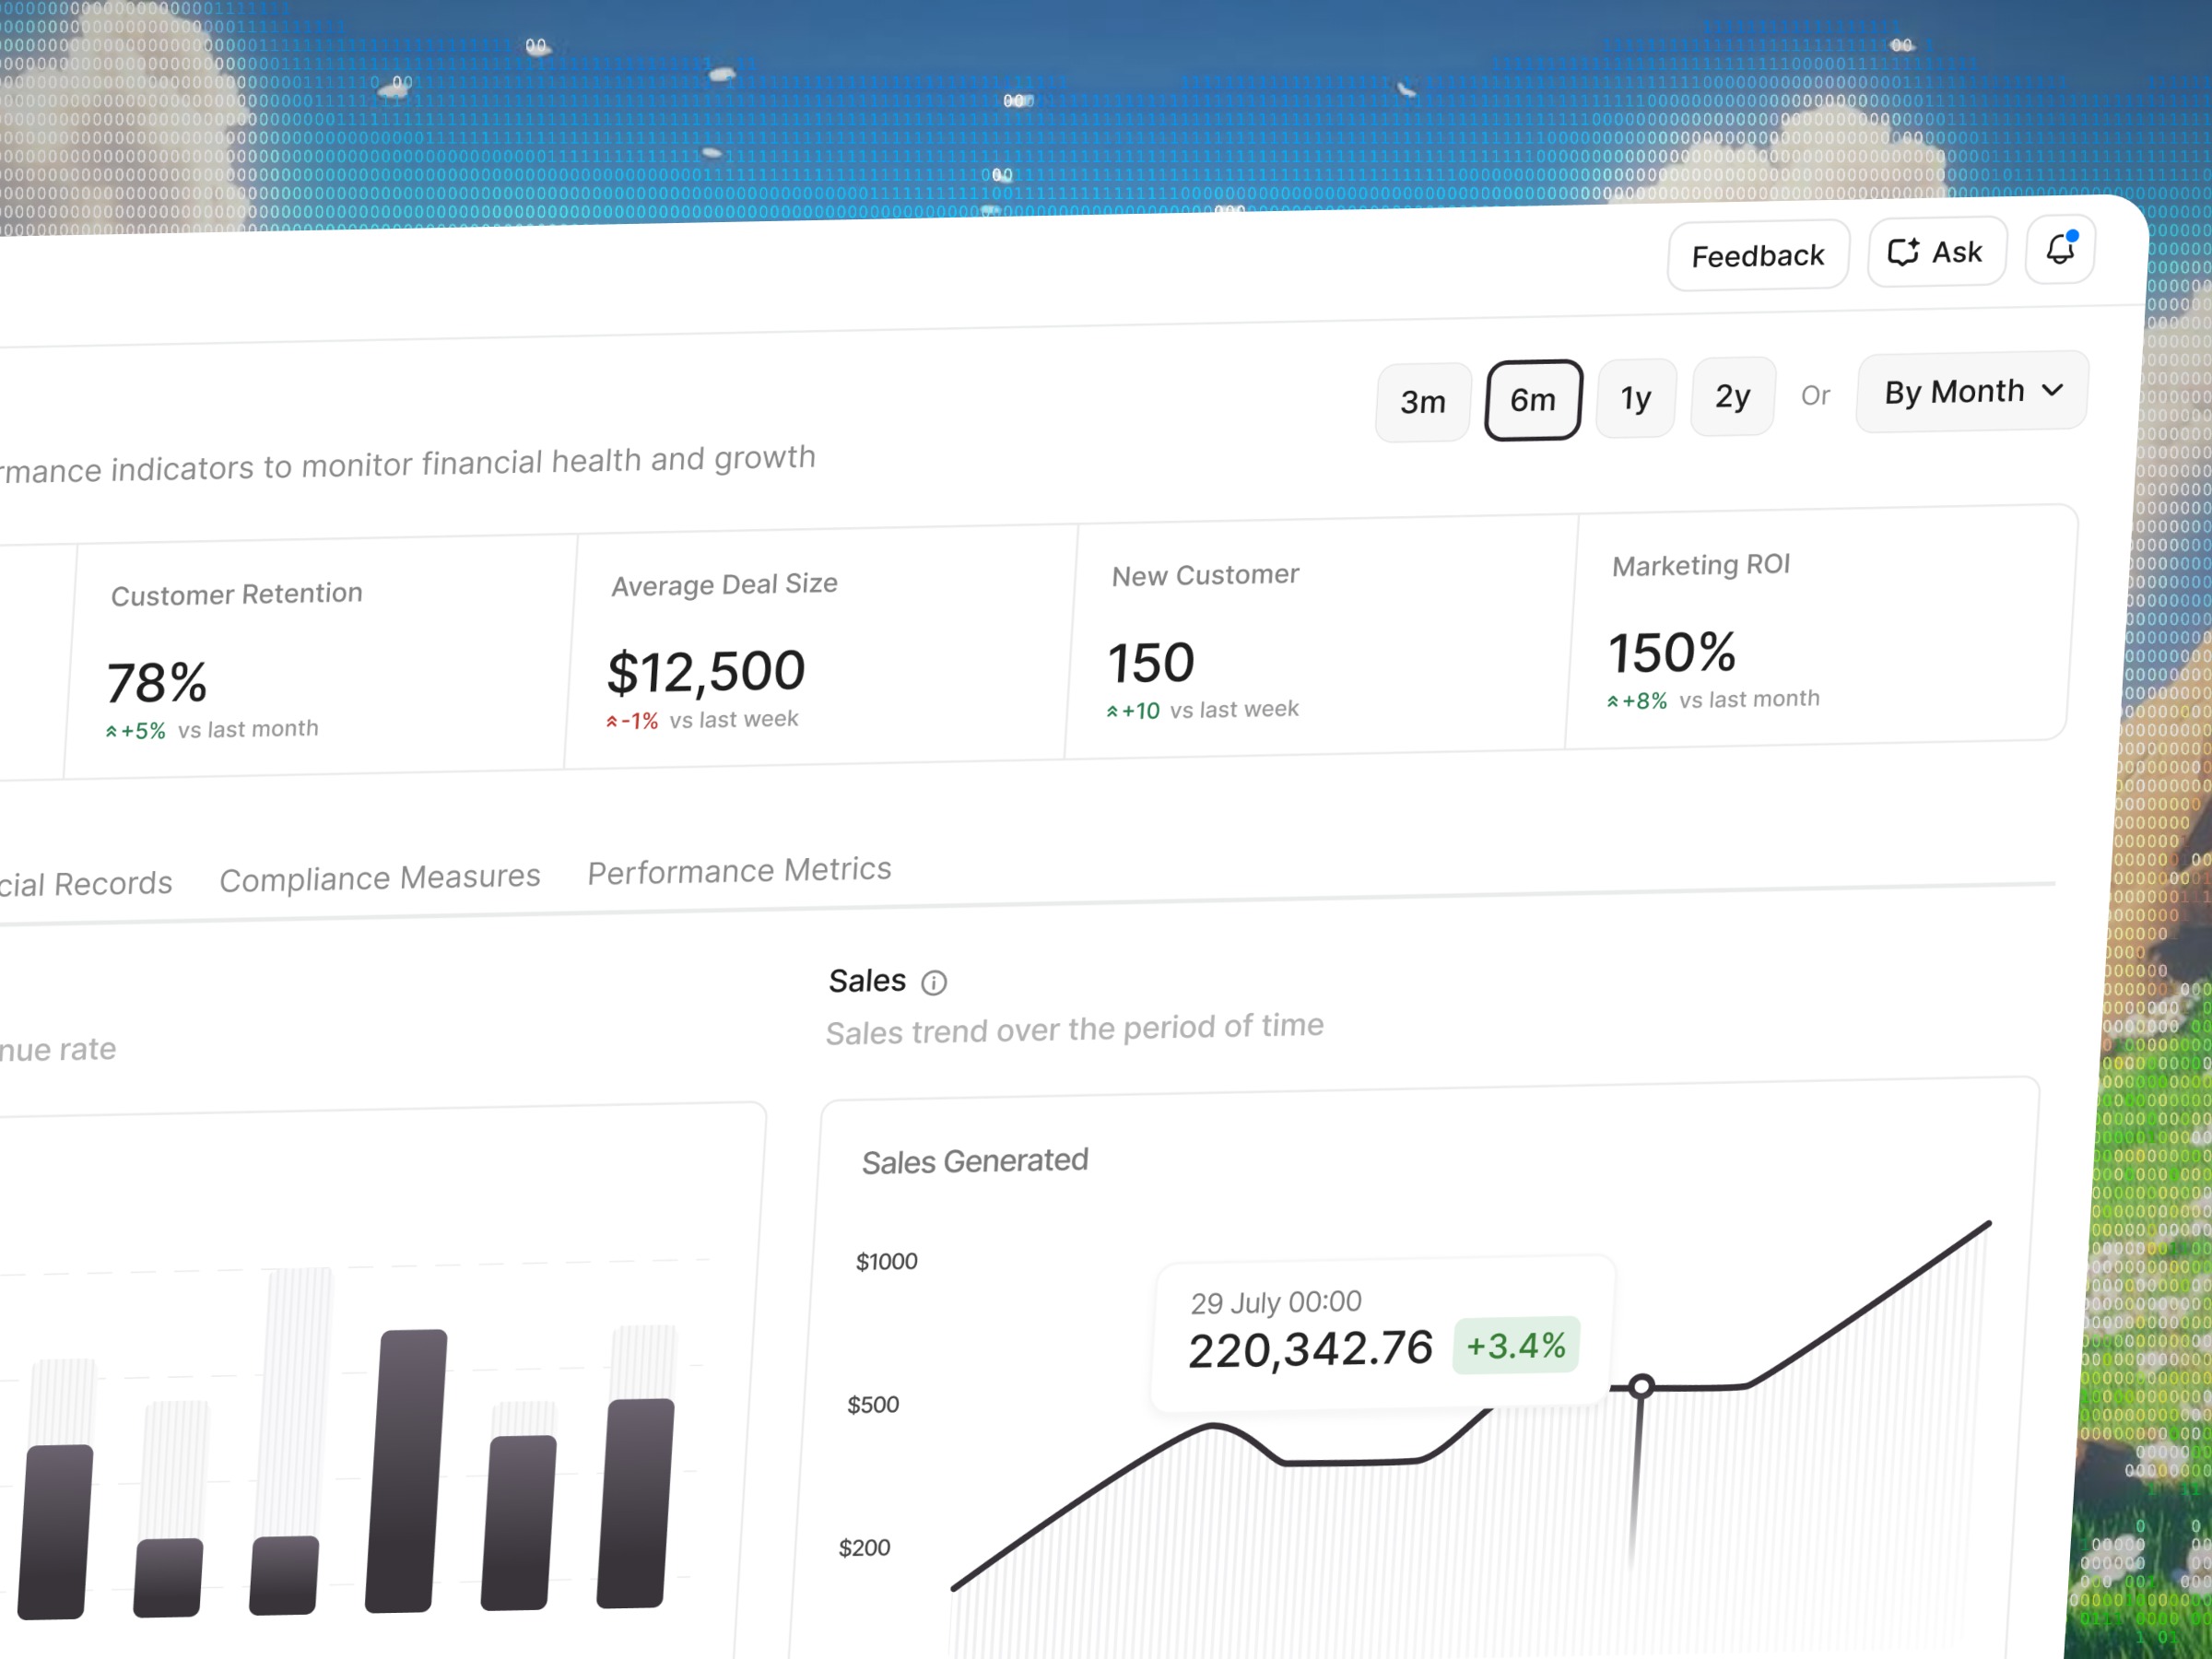Screen dimensions: 2212x1659
Task: Click the +5% vs last month change
Action: (212, 730)
